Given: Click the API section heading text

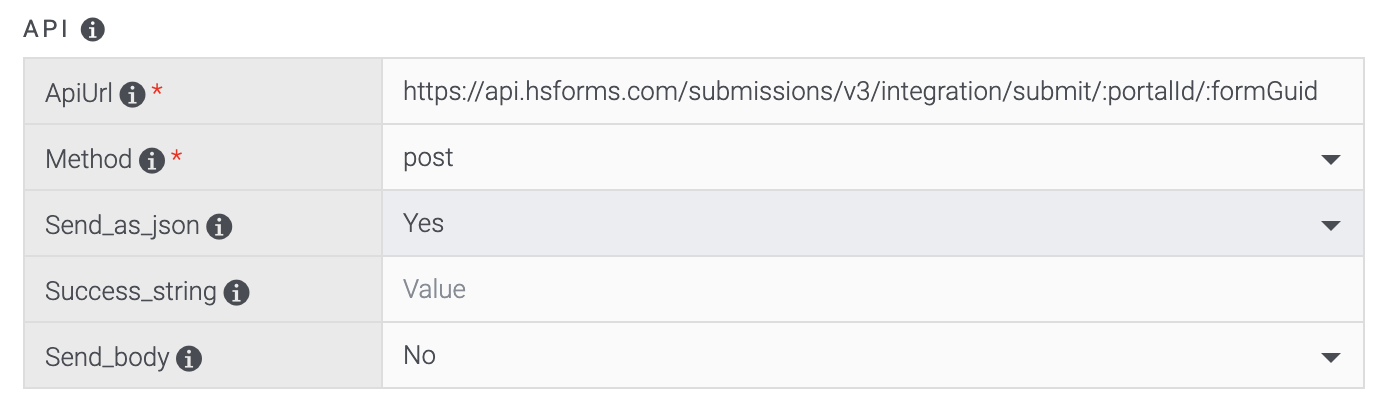Looking at the screenshot, I should pos(46,30).
